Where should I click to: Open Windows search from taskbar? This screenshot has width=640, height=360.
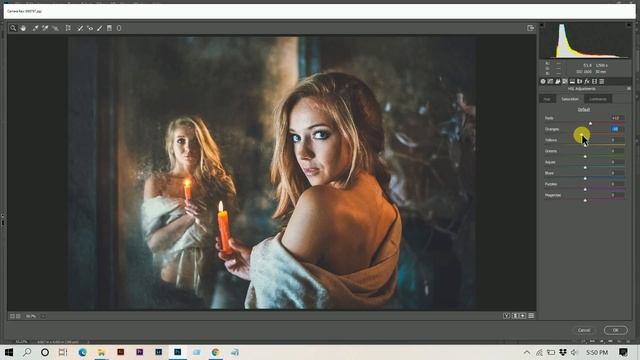[x=27, y=352]
